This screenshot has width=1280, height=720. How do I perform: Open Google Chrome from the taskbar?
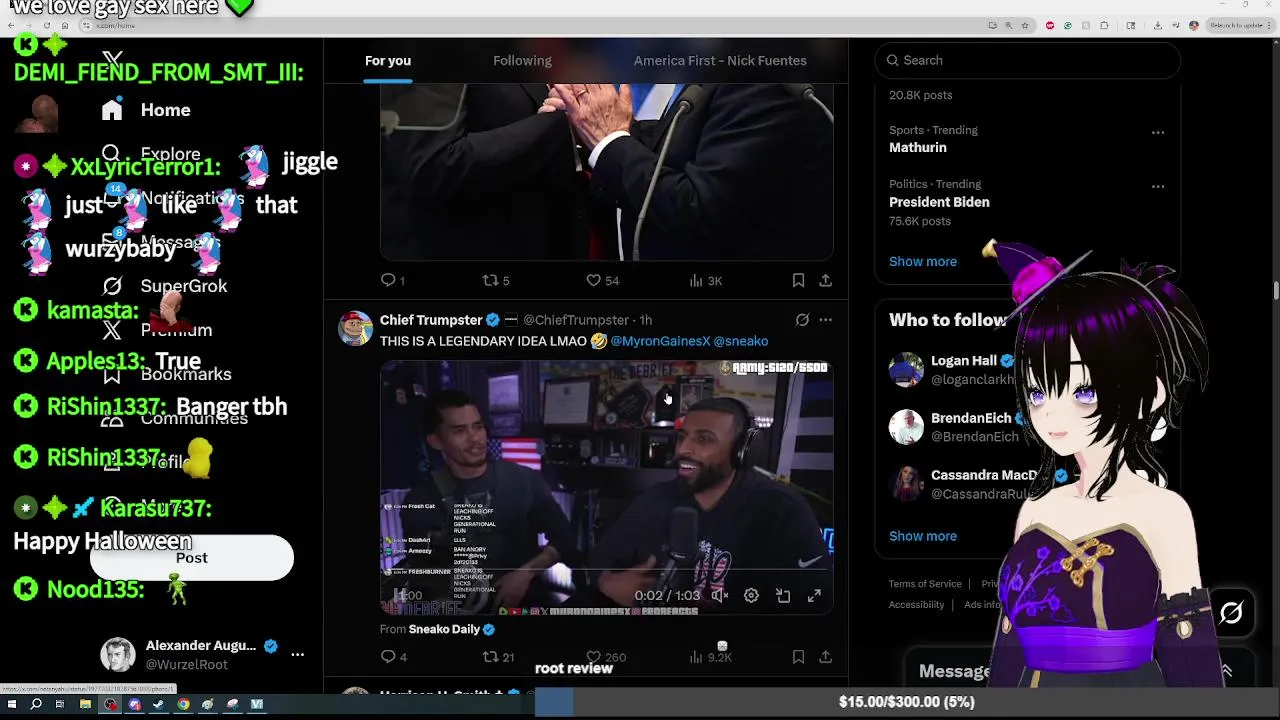pos(183,704)
